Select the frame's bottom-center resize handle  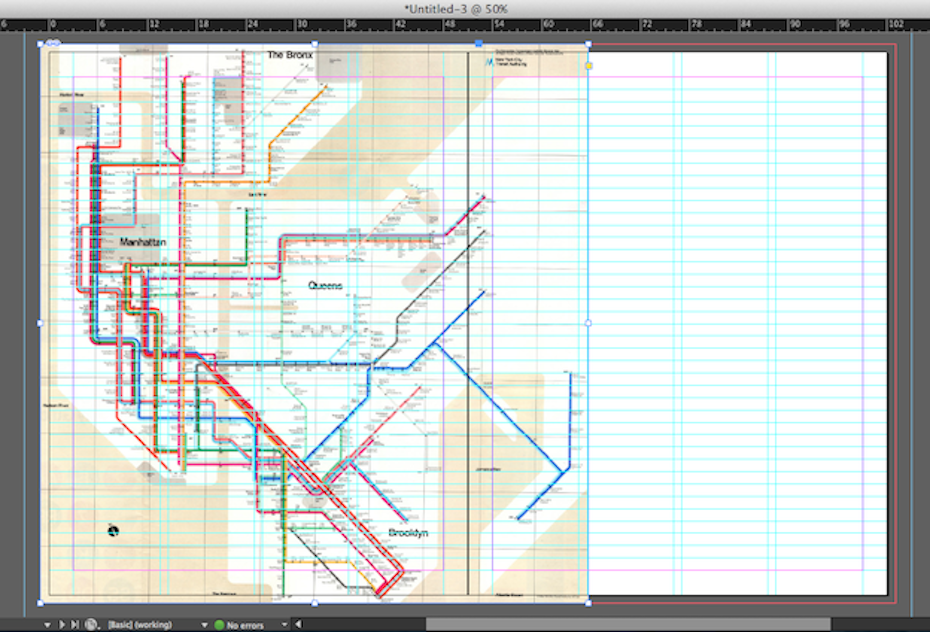point(315,602)
